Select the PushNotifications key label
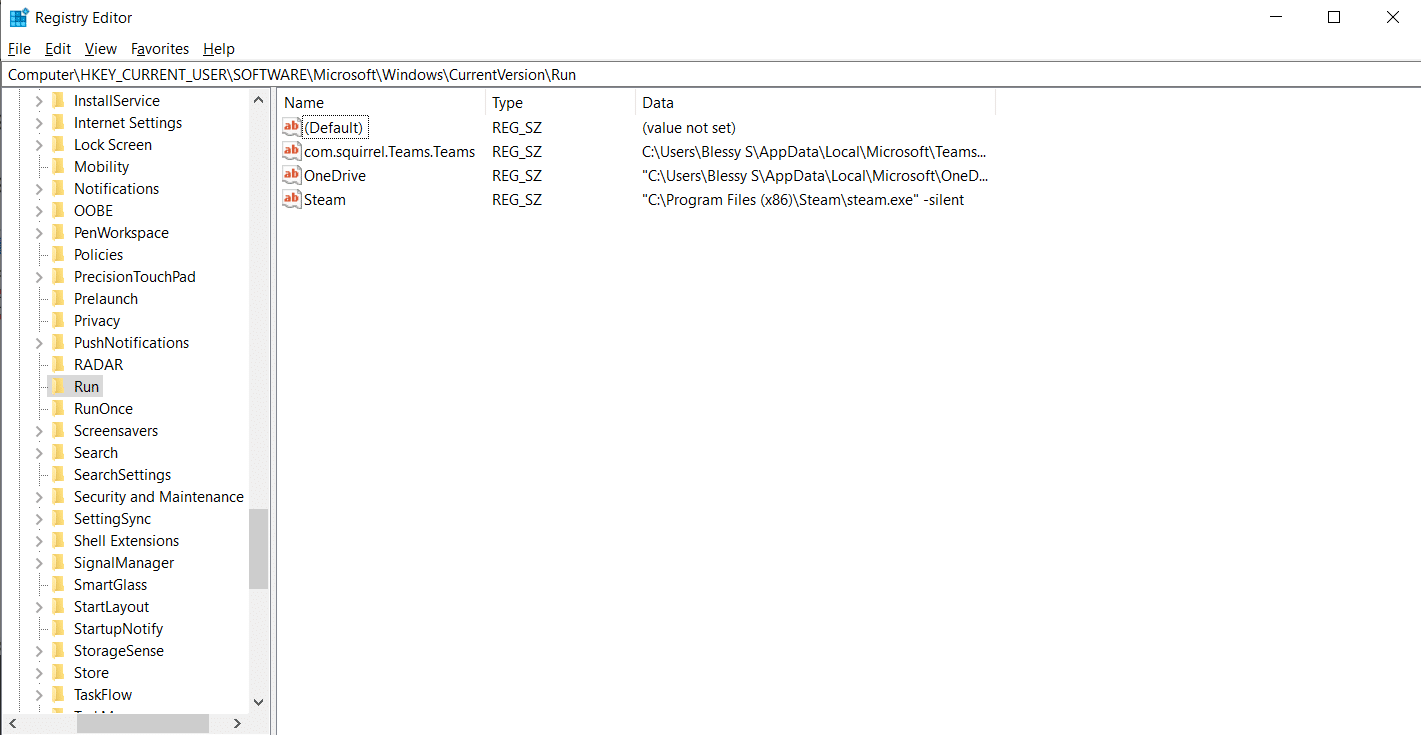 (131, 343)
